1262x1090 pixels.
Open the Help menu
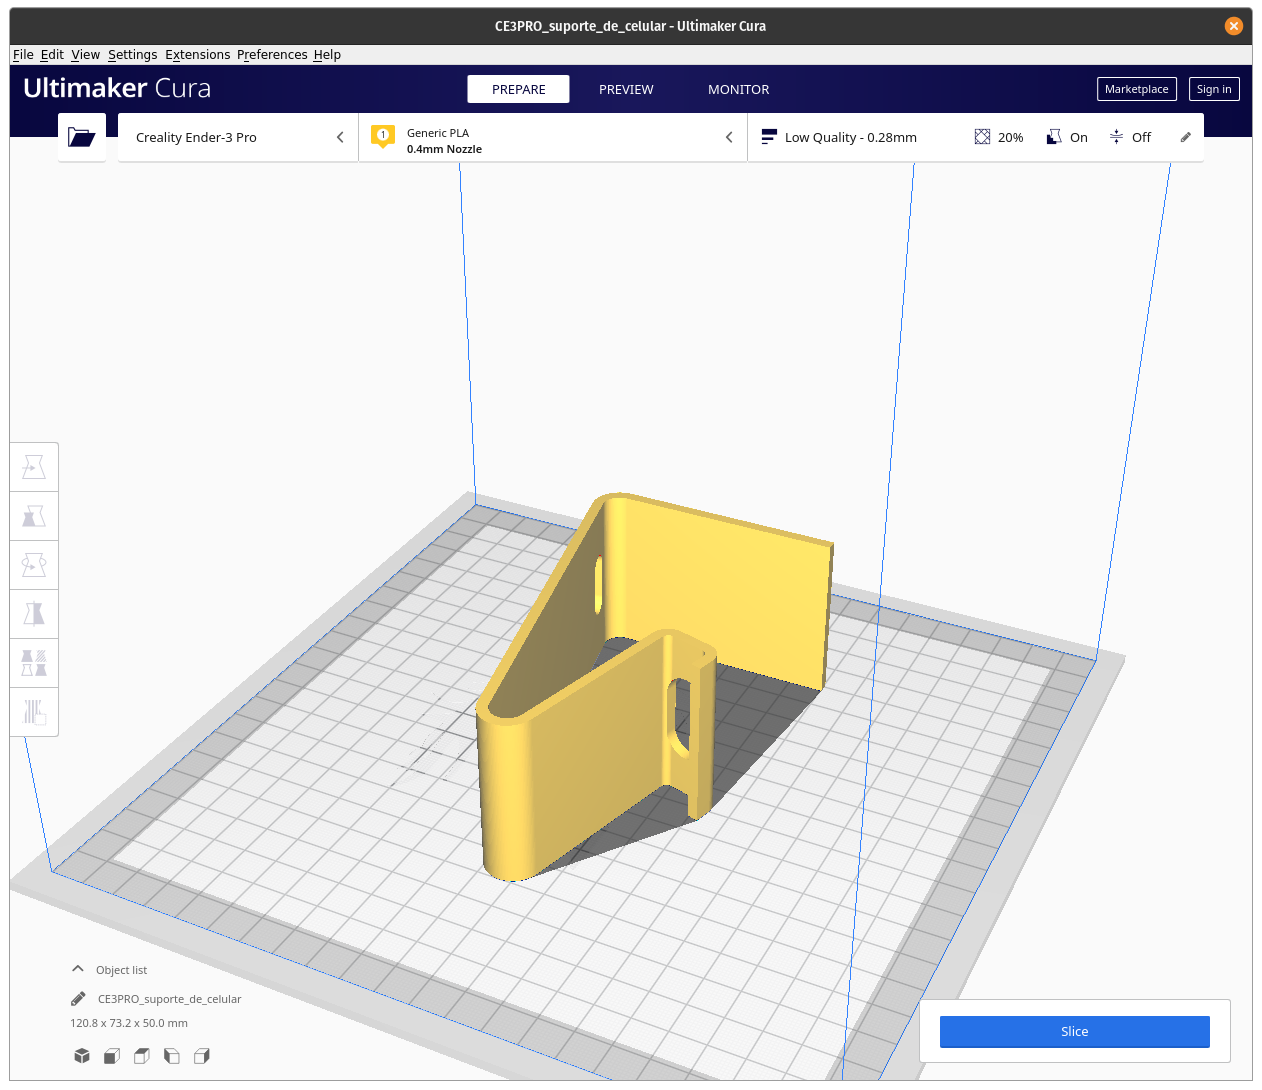(x=327, y=55)
